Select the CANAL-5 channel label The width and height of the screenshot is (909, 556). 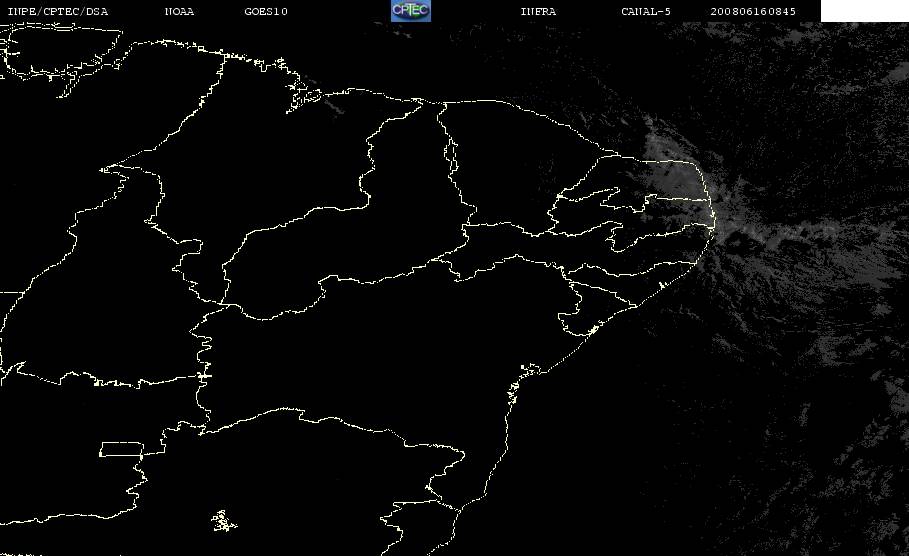pyautogui.click(x=646, y=12)
